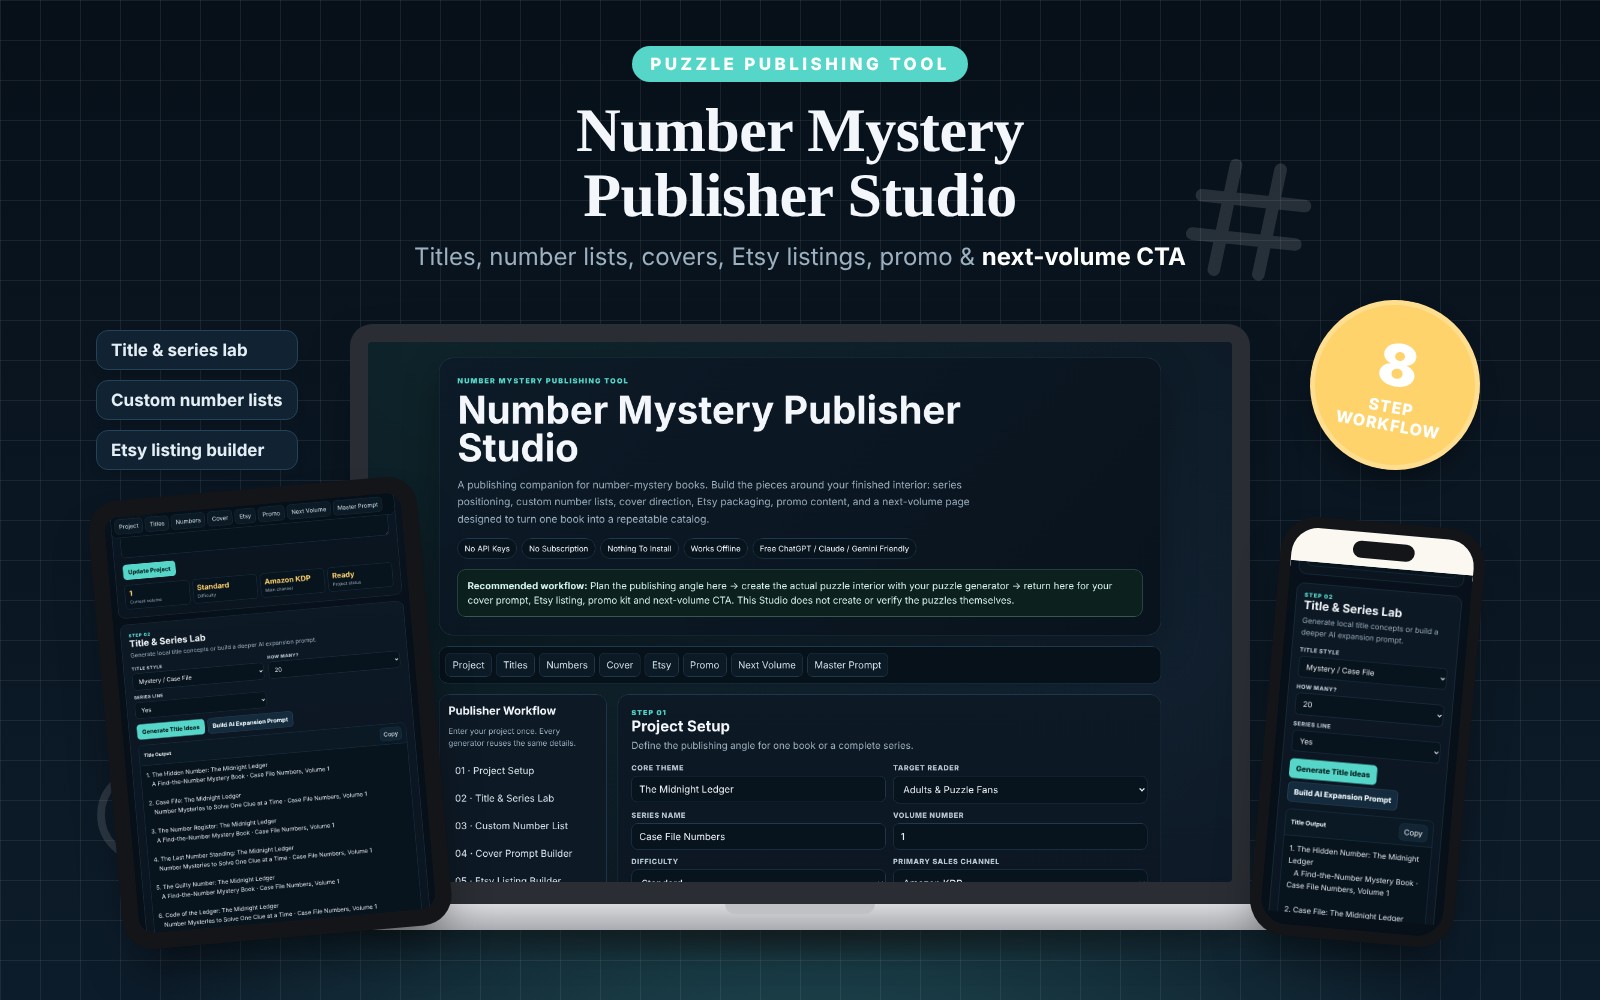Open the Etsy tab on laptop screen

coord(662,665)
